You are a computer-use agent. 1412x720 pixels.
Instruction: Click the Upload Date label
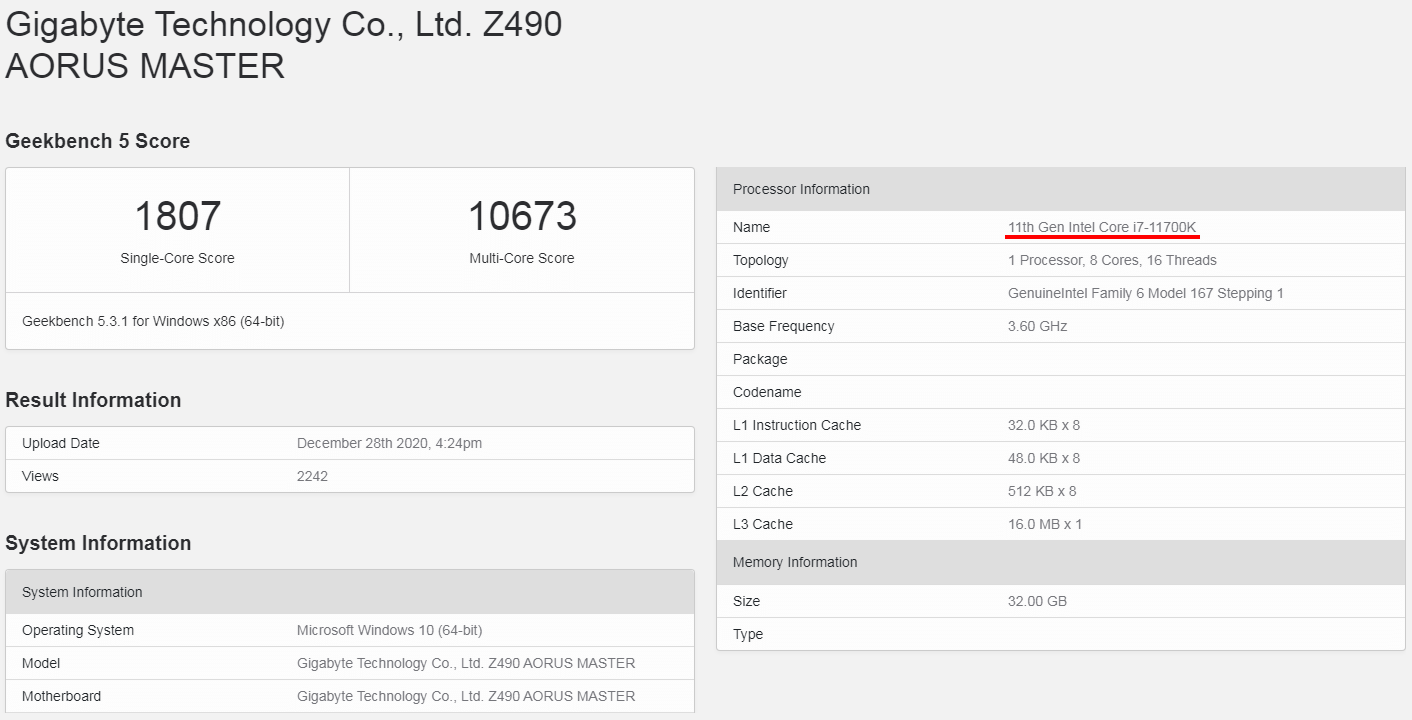[x=61, y=443]
